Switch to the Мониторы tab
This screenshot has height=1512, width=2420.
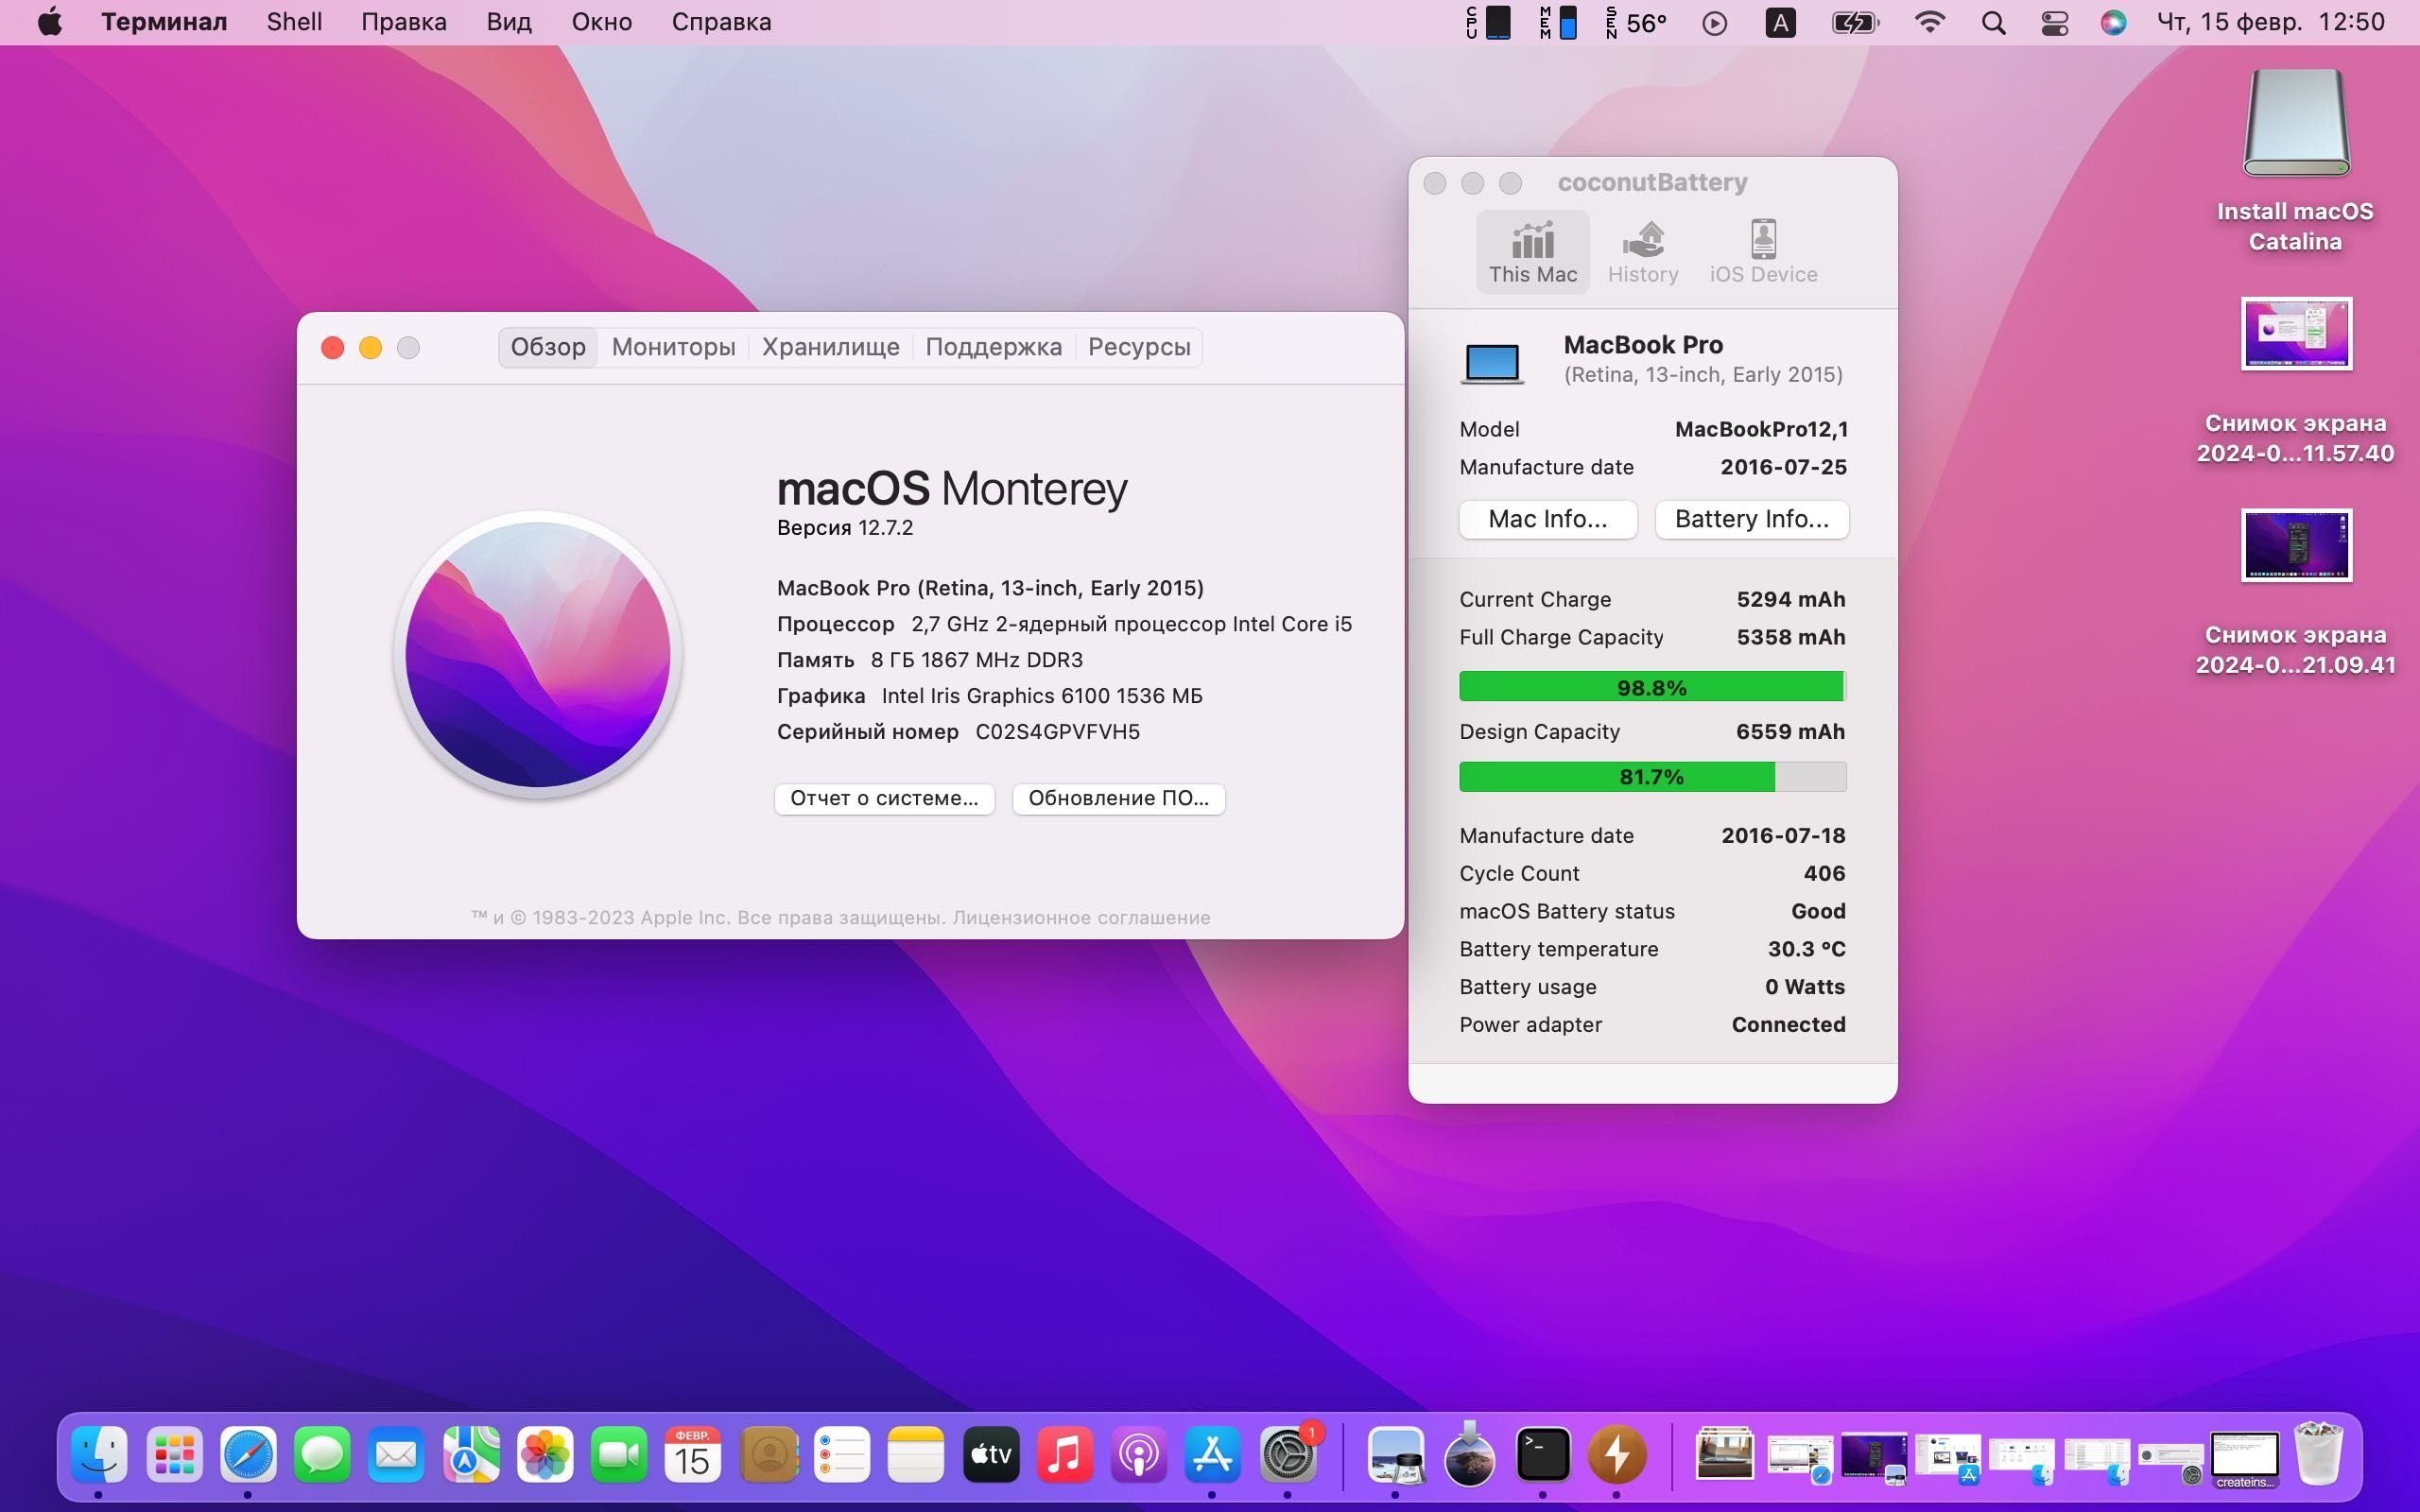tap(673, 347)
